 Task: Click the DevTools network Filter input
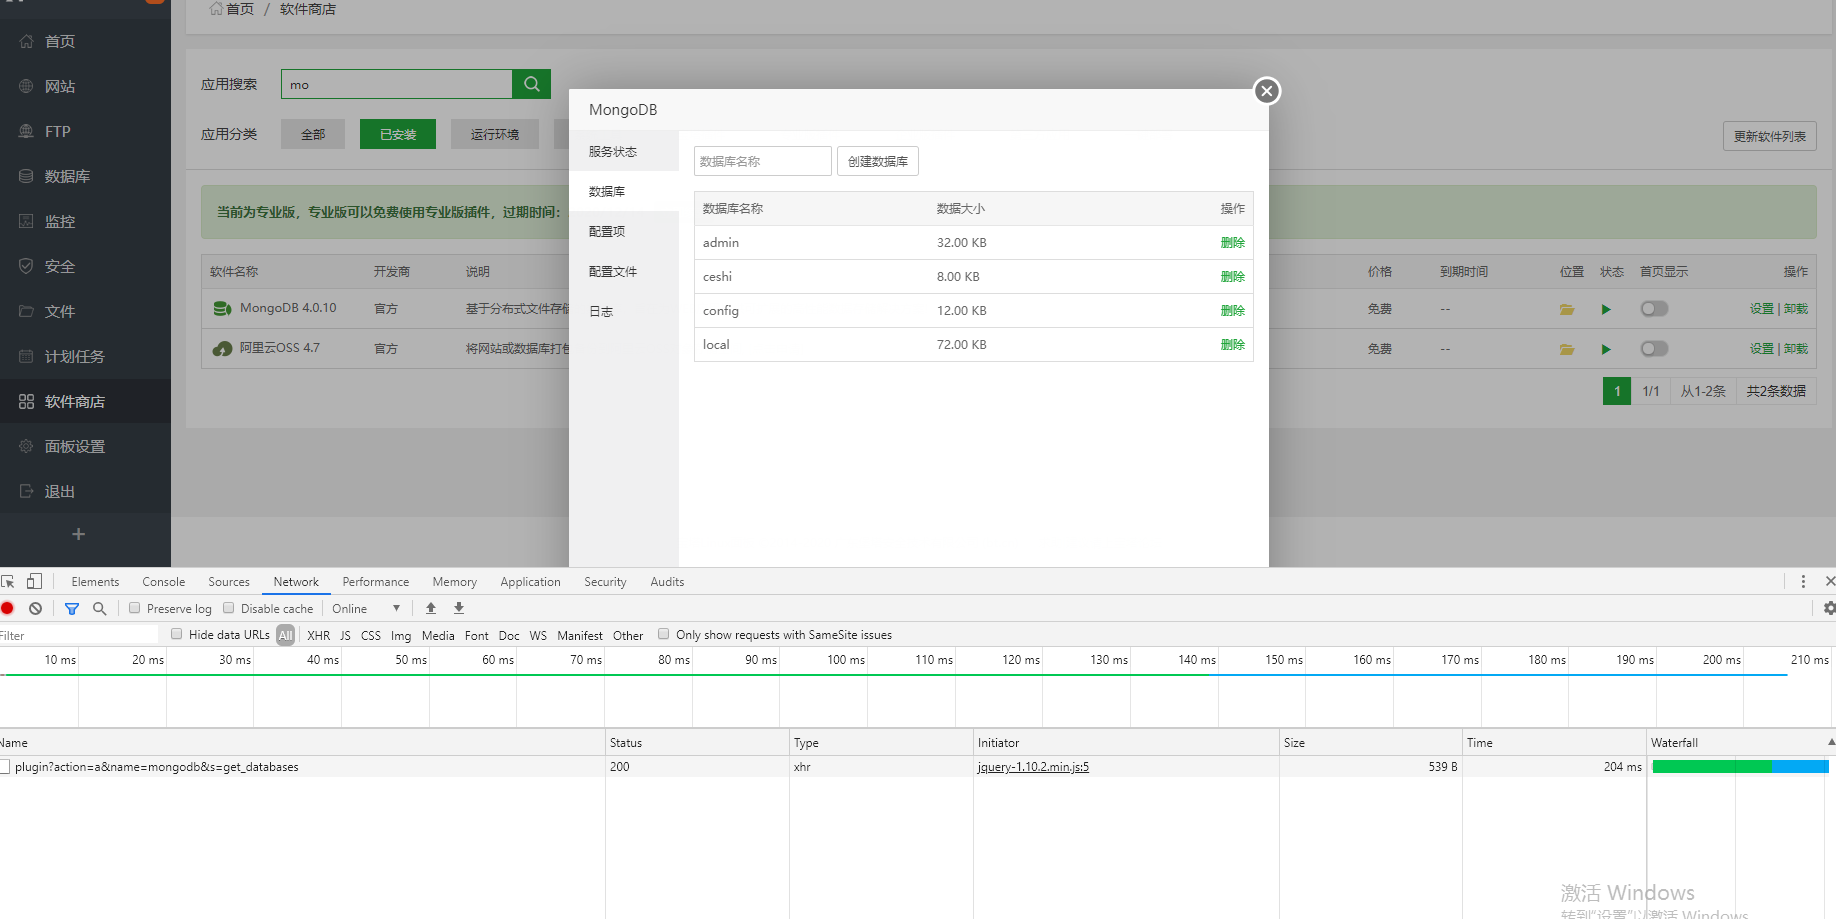click(79, 635)
